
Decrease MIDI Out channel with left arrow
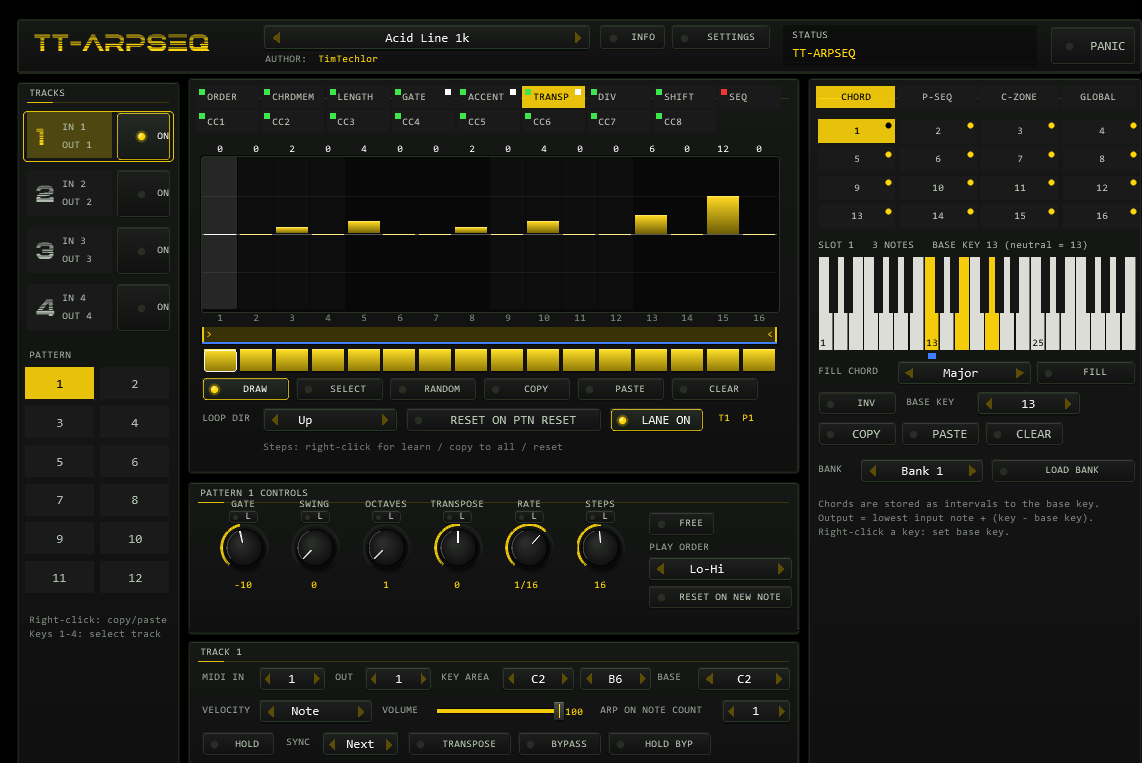(x=374, y=679)
